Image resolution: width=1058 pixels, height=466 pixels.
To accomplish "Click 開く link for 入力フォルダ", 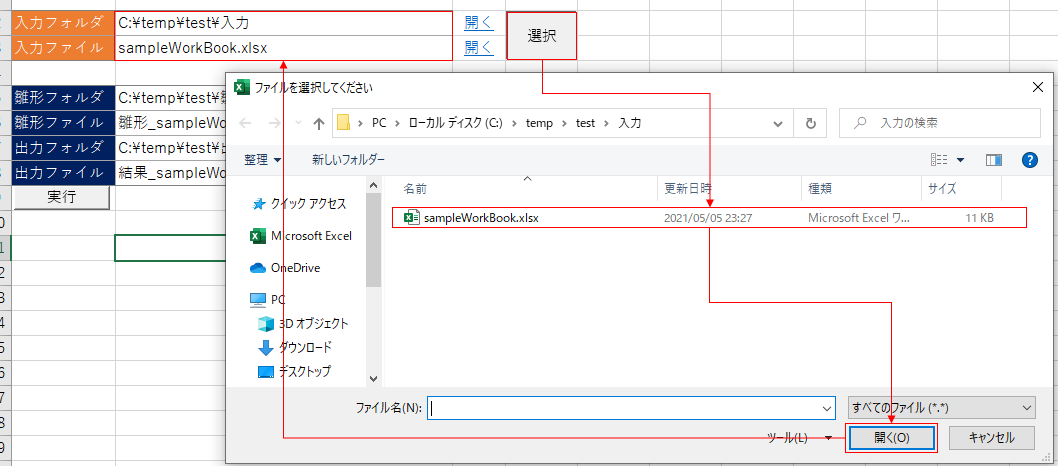I will click(x=479, y=23).
